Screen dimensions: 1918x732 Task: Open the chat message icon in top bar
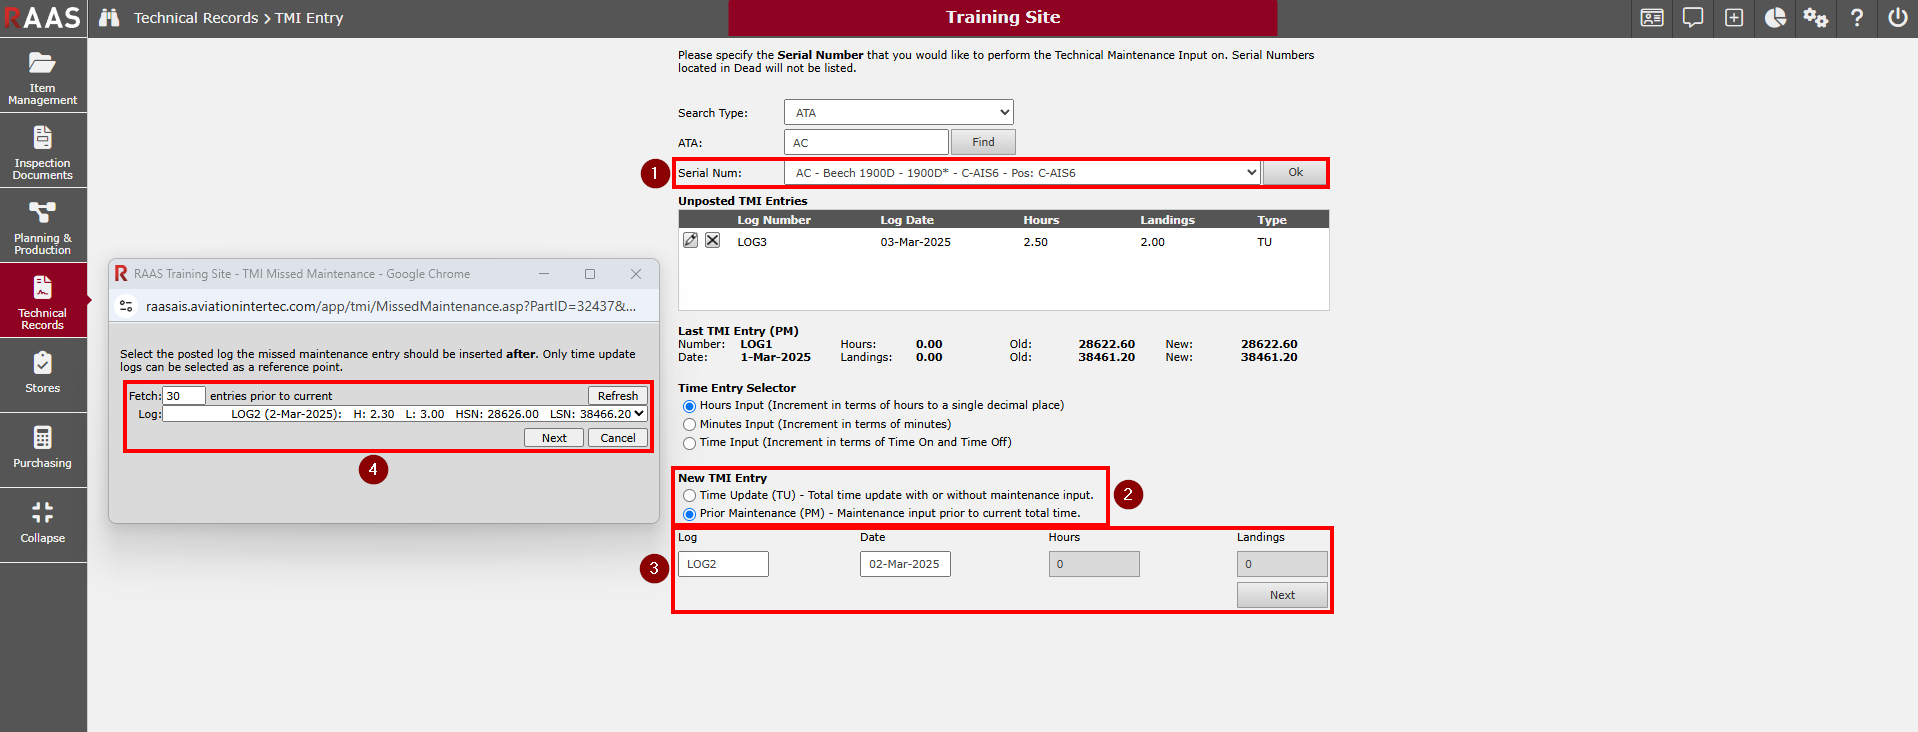click(x=1693, y=18)
